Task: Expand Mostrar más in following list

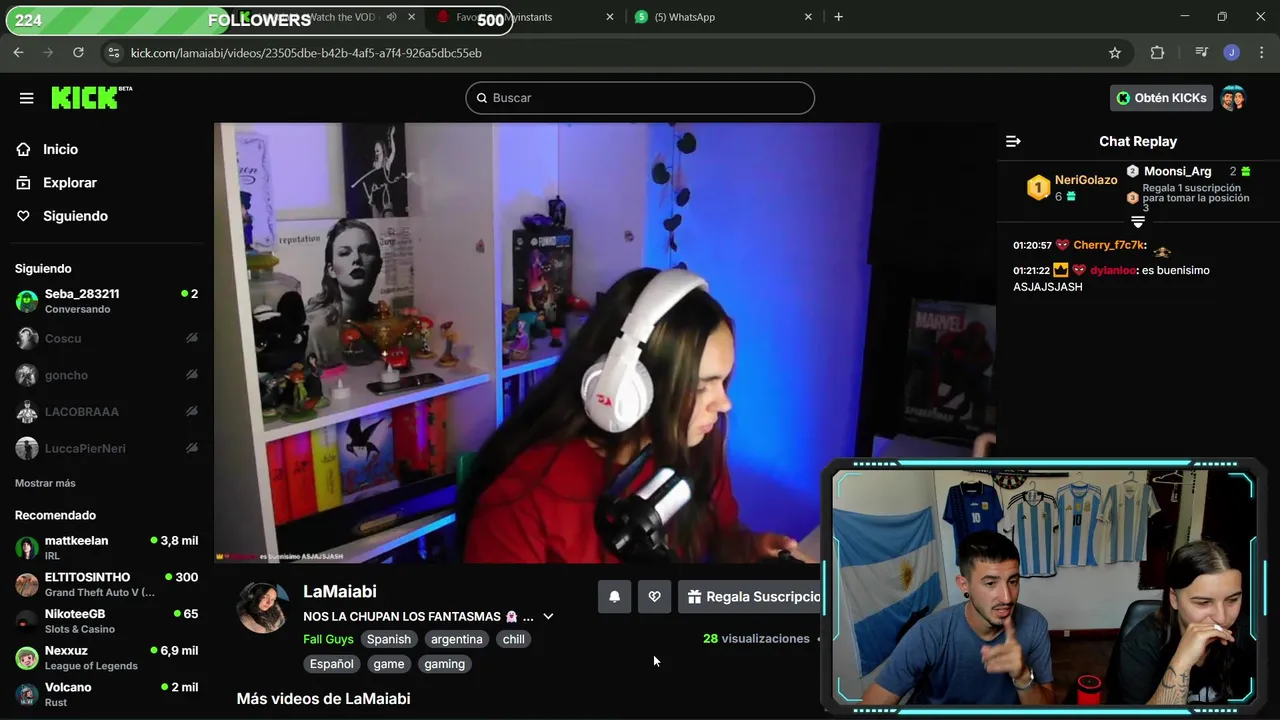Action: pyautogui.click(x=45, y=483)
